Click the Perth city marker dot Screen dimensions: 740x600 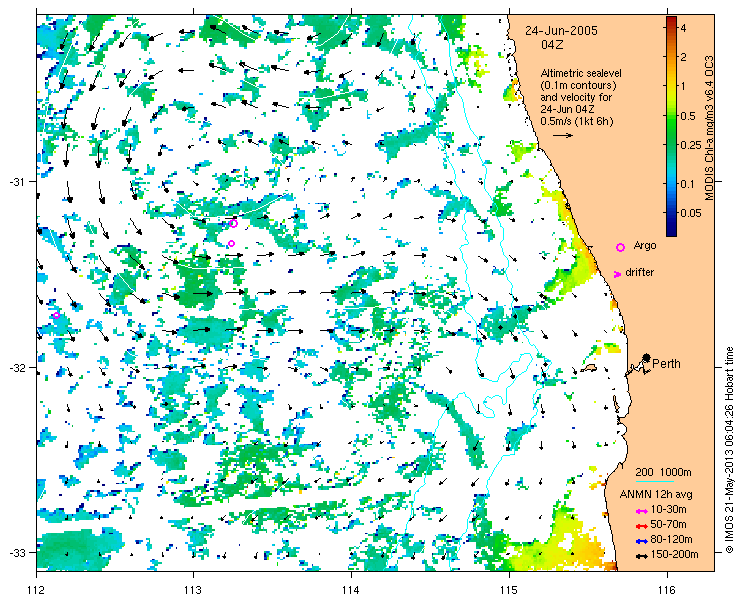647,357
